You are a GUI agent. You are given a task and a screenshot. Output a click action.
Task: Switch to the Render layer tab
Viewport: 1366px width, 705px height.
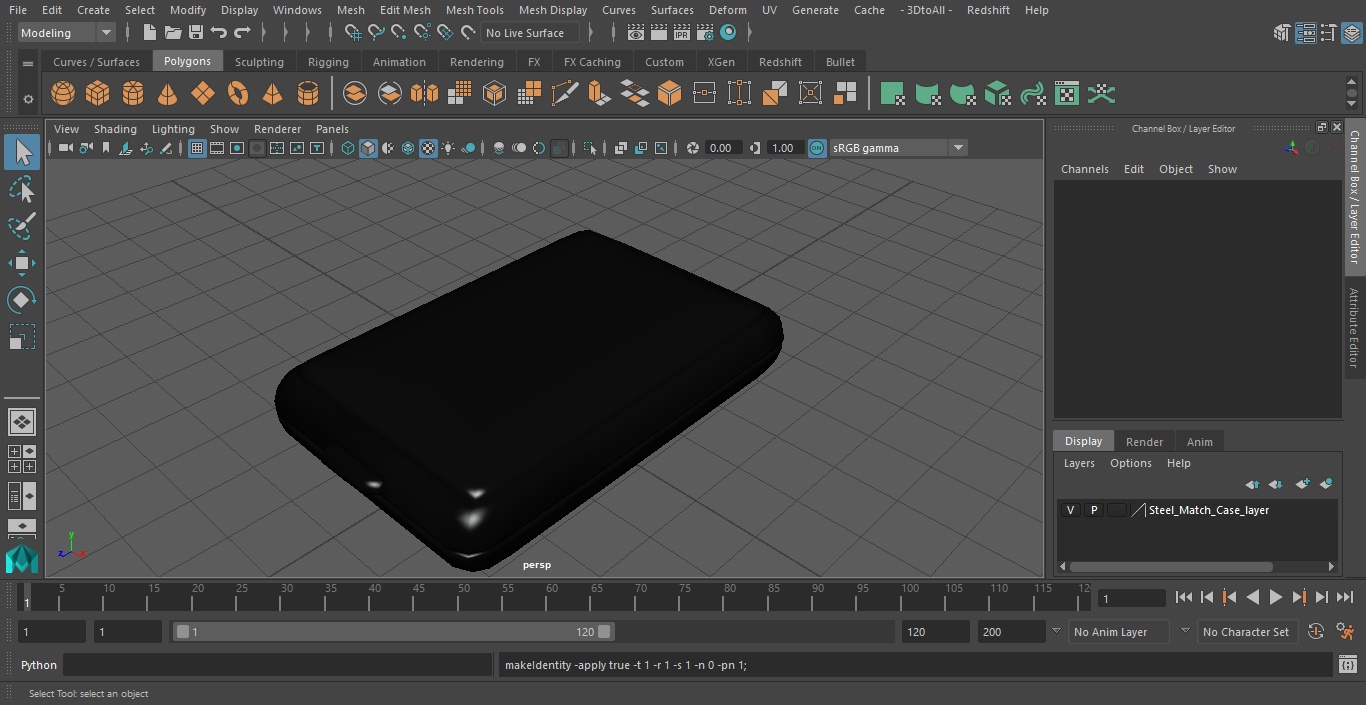point(1144,442)
